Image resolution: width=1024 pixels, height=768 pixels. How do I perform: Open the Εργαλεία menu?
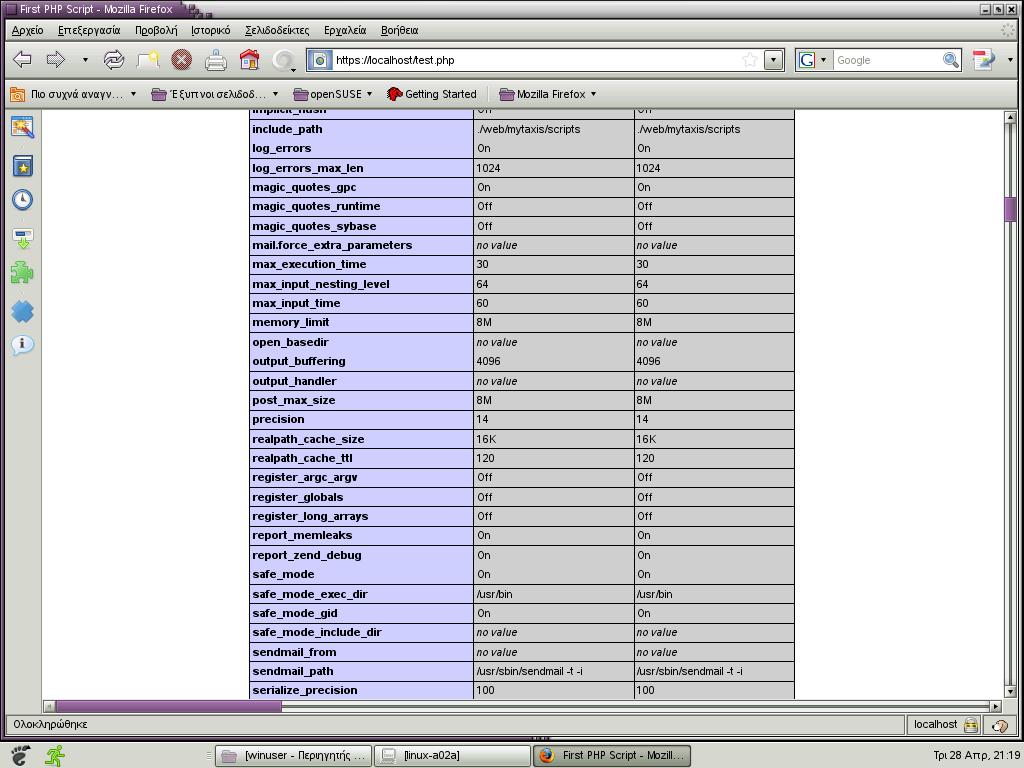[x=345, y=30]
